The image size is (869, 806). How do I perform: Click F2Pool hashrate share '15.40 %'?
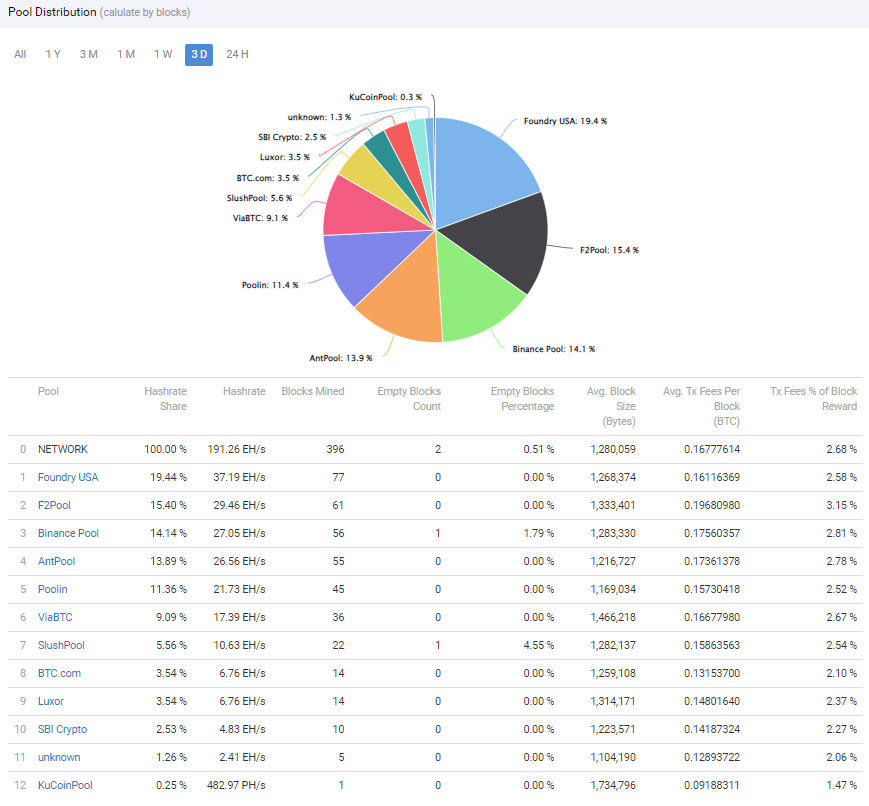[x=168, y=506]
